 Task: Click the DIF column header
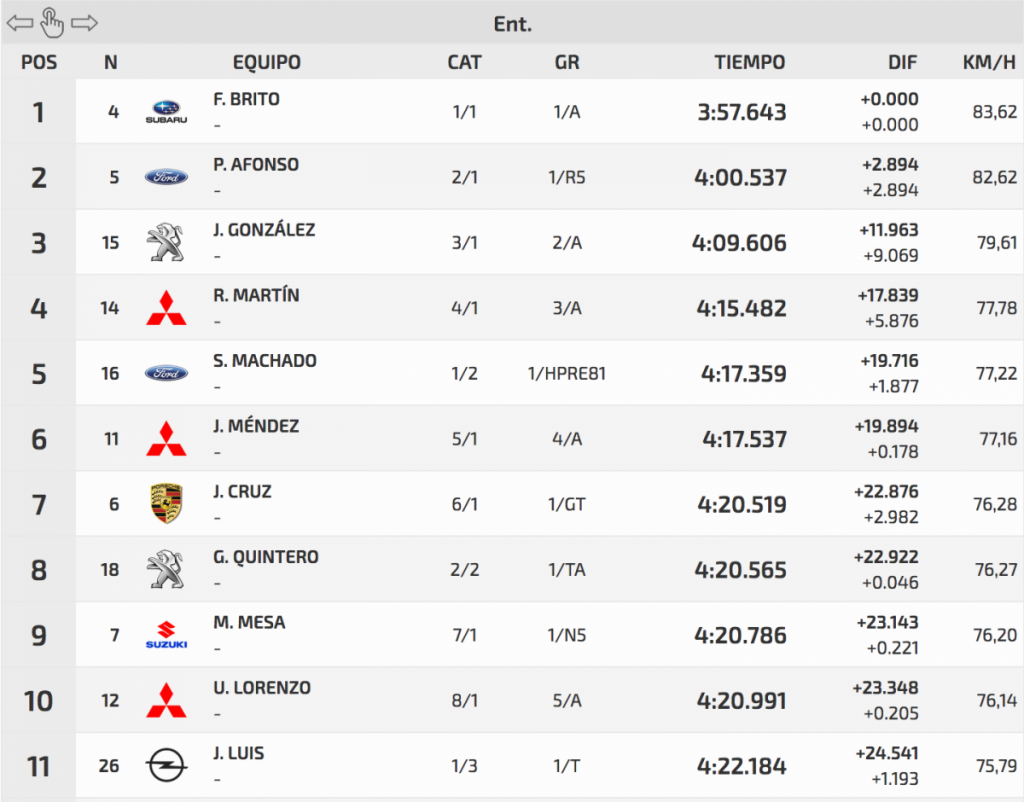click(902, 62)
